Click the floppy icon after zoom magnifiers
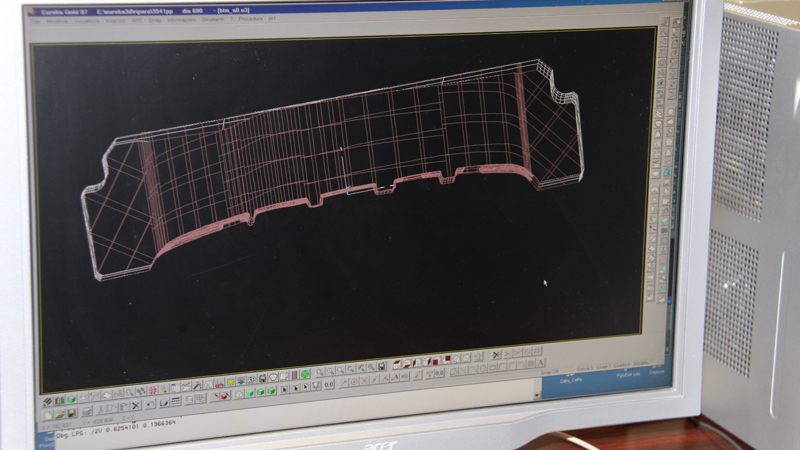 [x=382, y=366]
